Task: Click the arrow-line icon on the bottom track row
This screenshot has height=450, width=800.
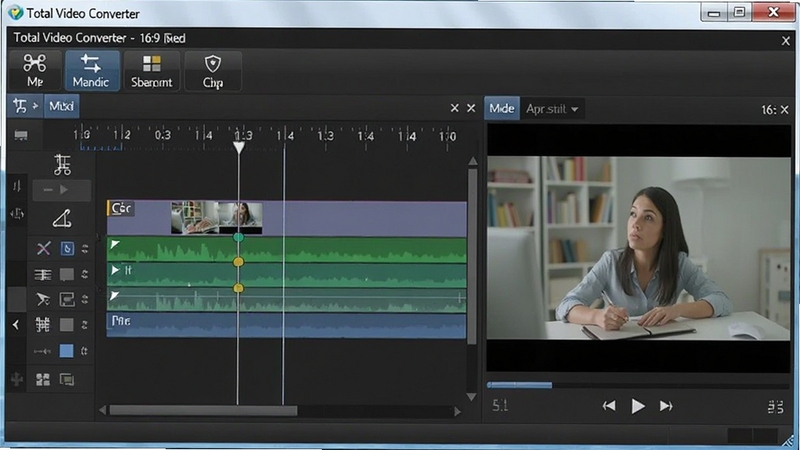Action: [x=42, y=351]
